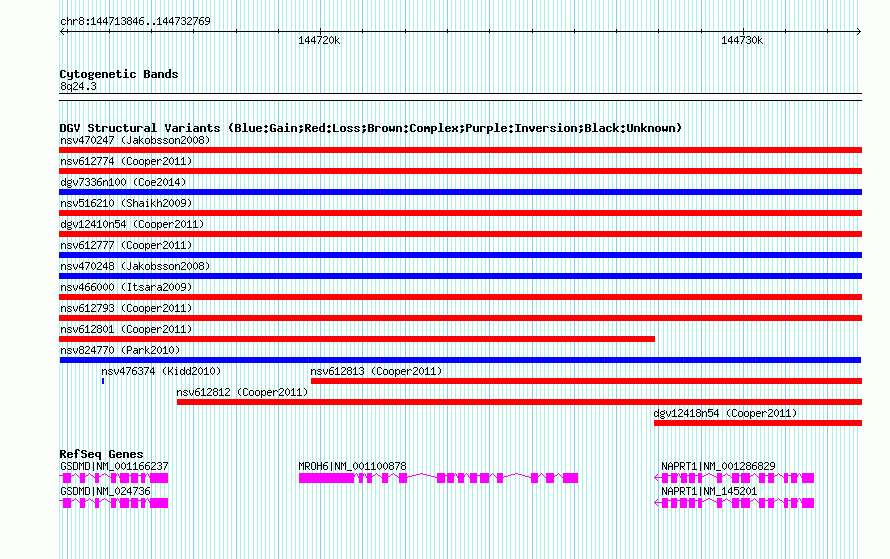The image size is (890, 559).
Task: Open the nsv612813 (Cooper2011) red bar
Action: 586,381
